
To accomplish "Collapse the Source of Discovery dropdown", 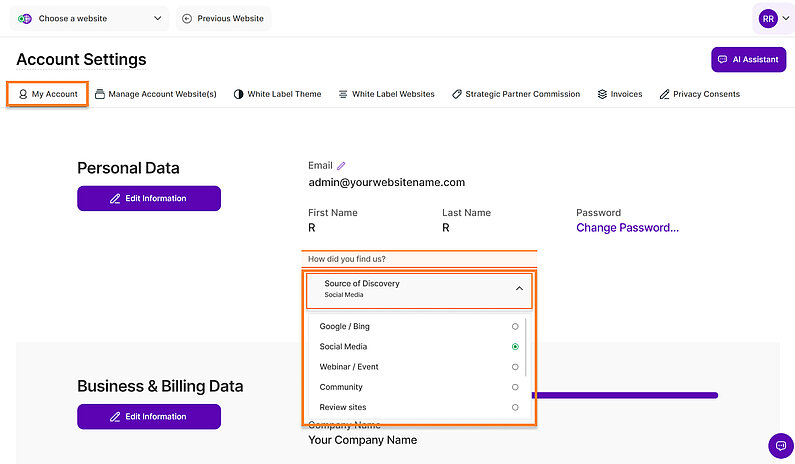I will coord(519,289).
